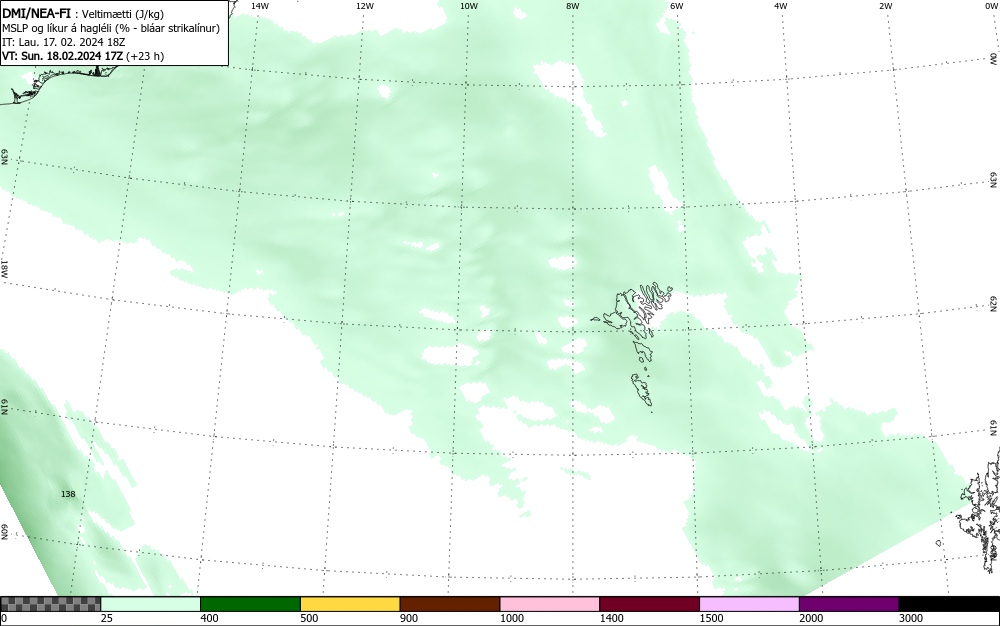
Task: Click the light purple 1500–2000 legend swatch
Action: [x=749, y=604]
